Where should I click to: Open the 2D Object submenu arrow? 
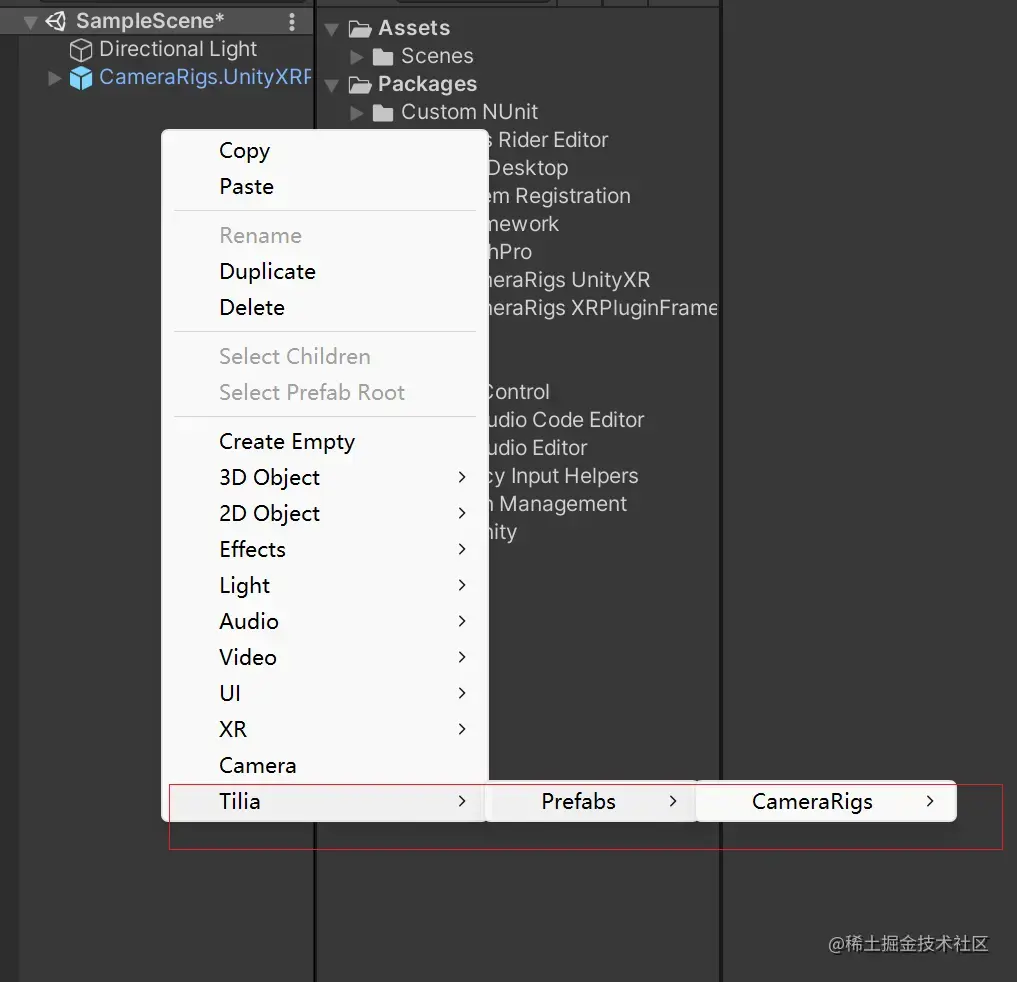pos(462,513)
